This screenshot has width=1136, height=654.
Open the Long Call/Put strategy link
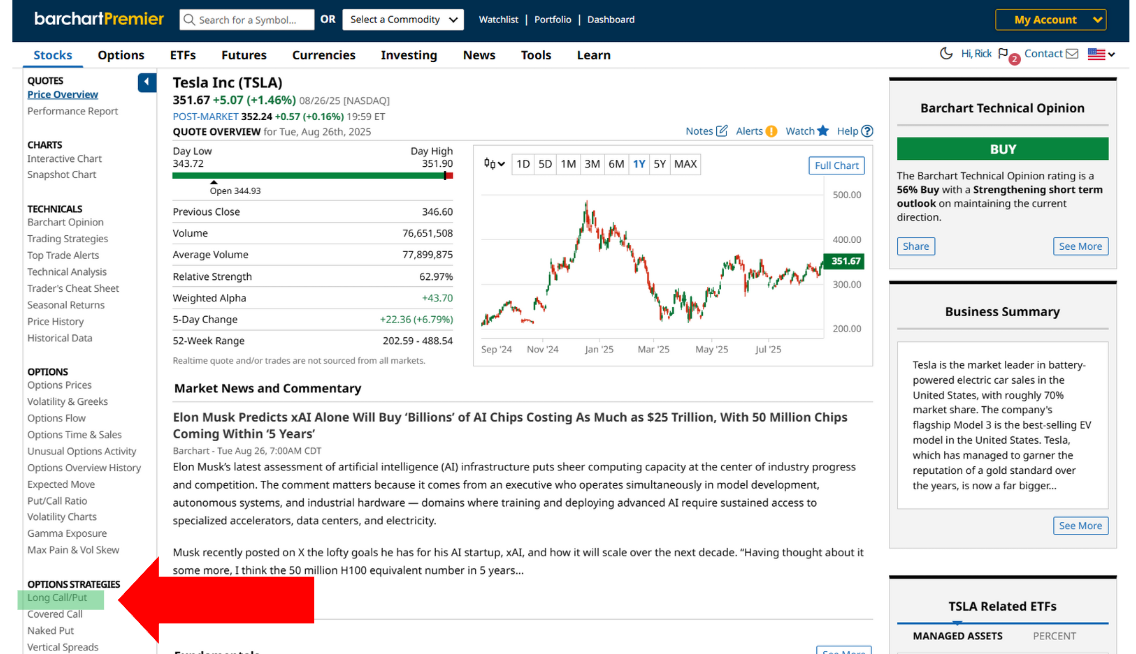click(x=57, y=598)
